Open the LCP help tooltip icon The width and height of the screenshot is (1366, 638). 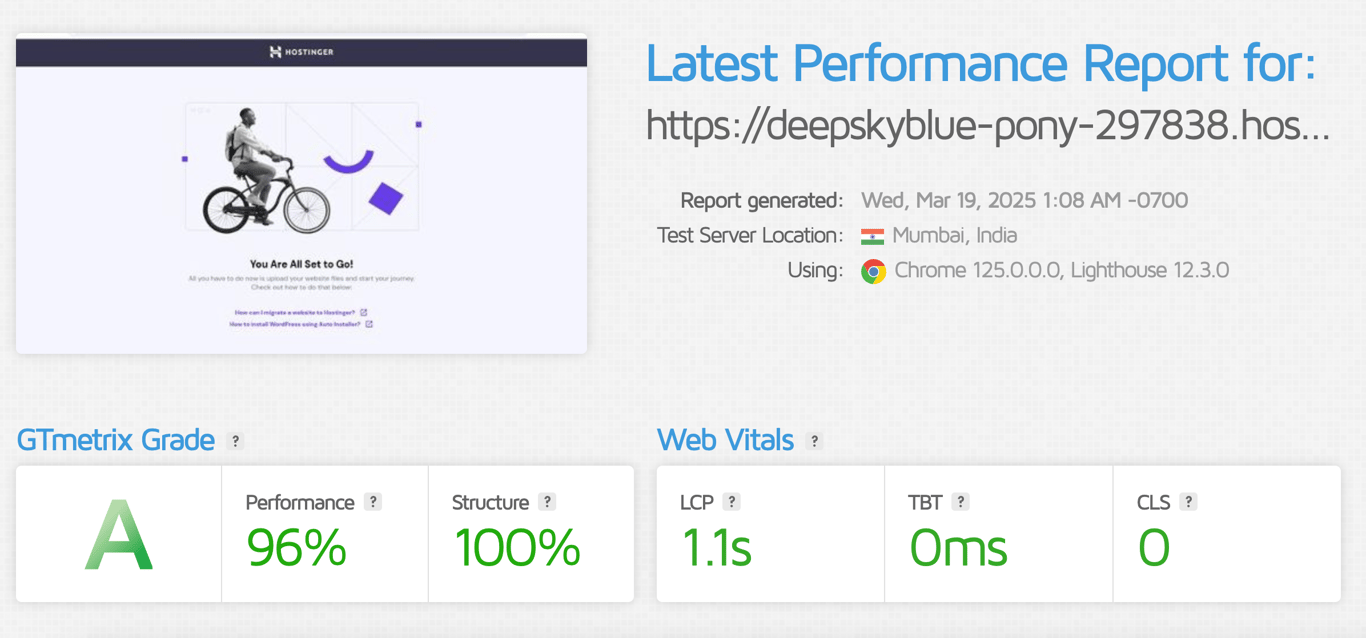tap(733, 502)
